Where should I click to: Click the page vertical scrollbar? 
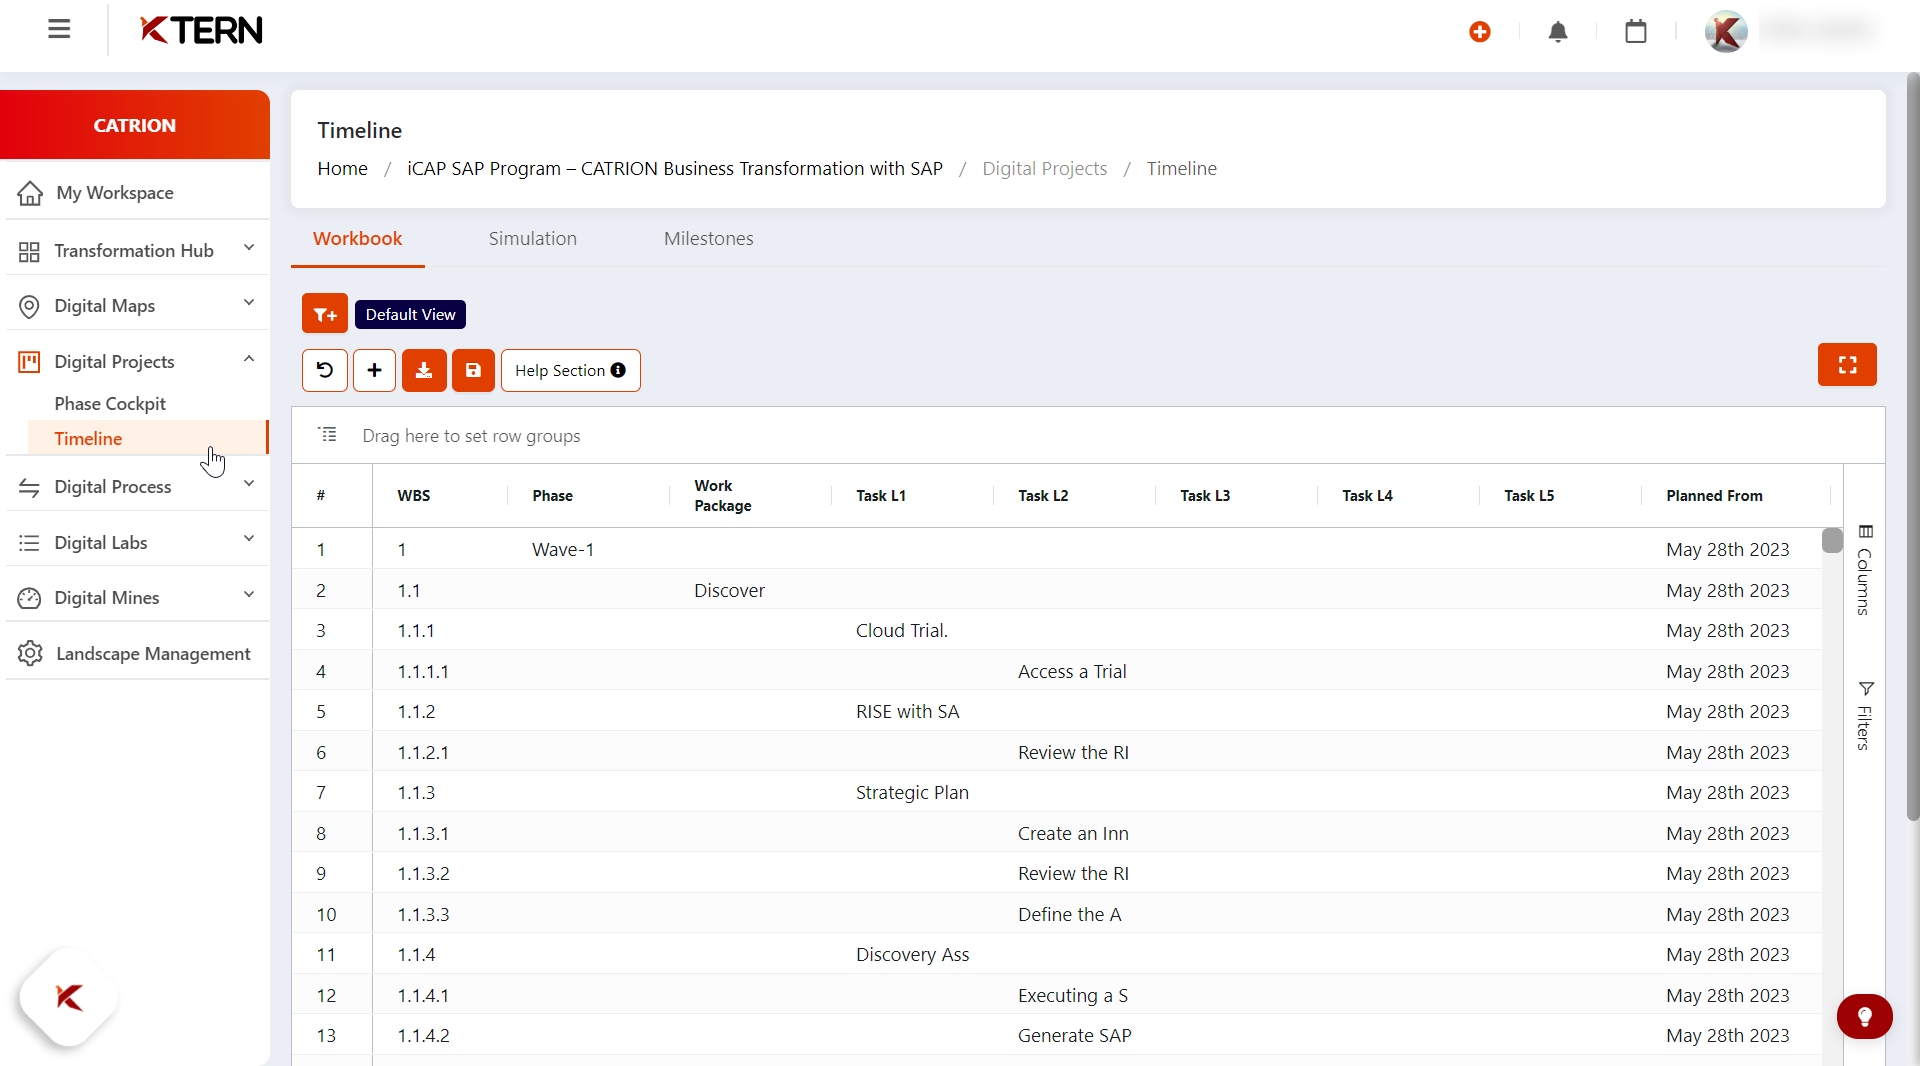(1912, 446)
